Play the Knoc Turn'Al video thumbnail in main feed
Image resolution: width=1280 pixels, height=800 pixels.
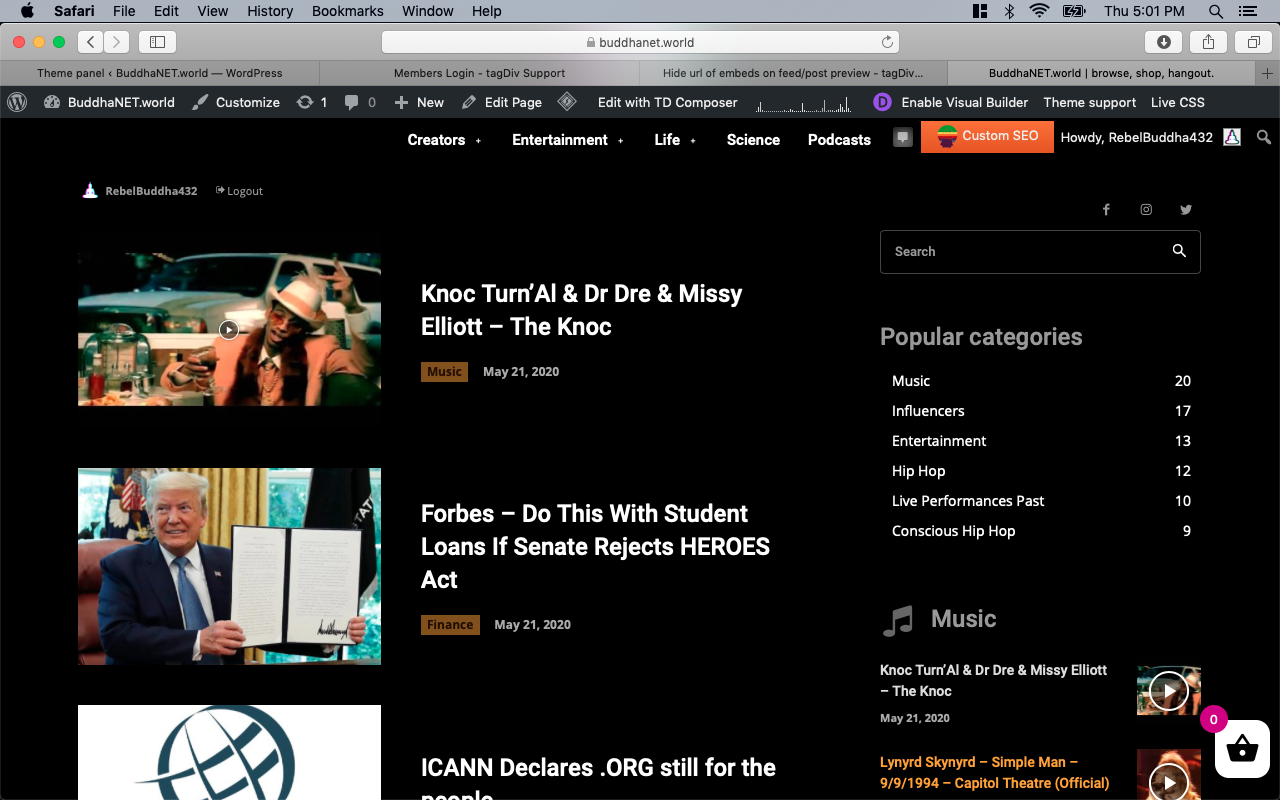click(229, 329)
